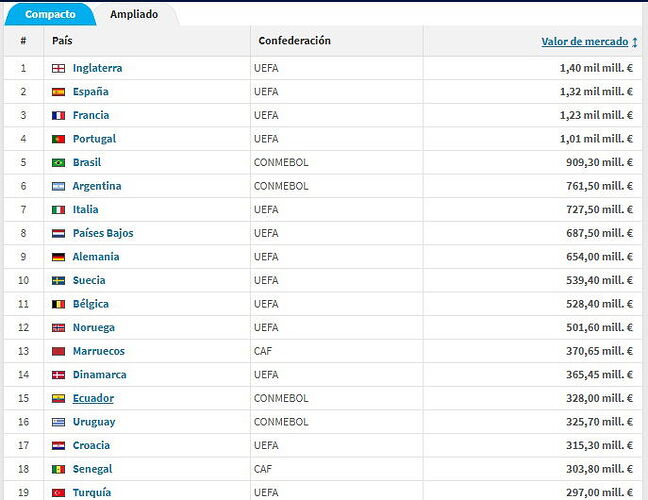Click the Argentina flag icon
648x500 pixels.
tap(58, 186)
